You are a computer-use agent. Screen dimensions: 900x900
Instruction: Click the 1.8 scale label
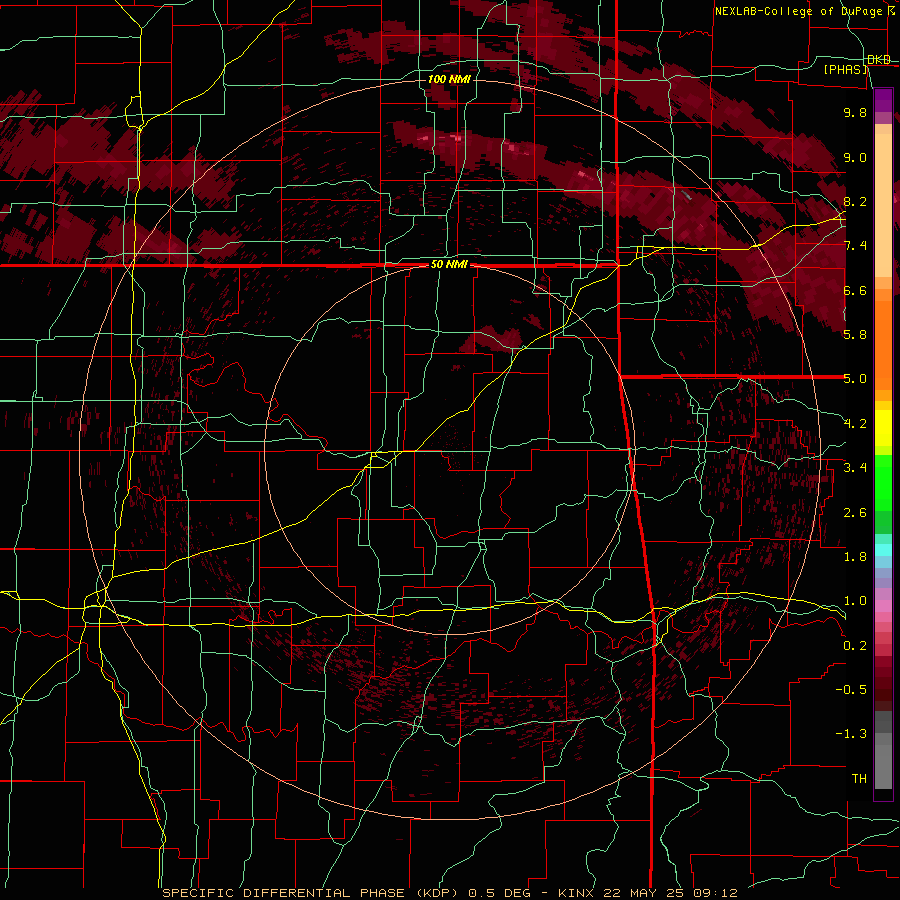[855, 557]
